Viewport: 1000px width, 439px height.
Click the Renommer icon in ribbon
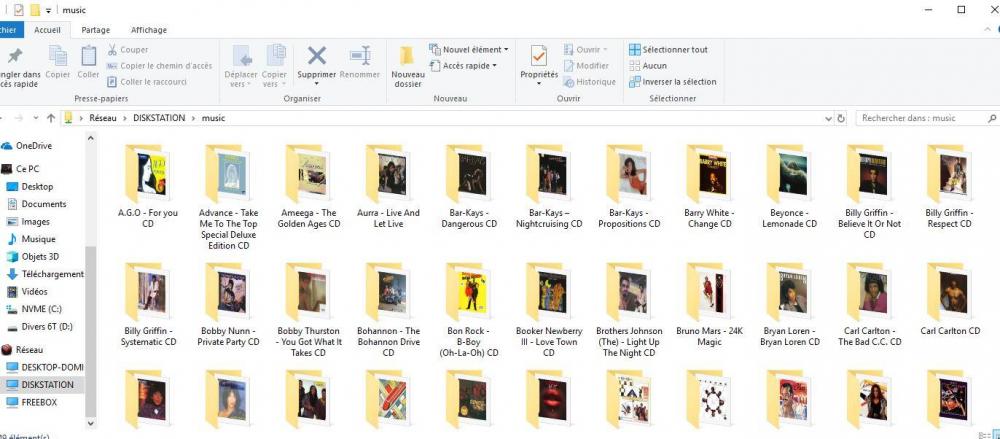tap(360, 56)
